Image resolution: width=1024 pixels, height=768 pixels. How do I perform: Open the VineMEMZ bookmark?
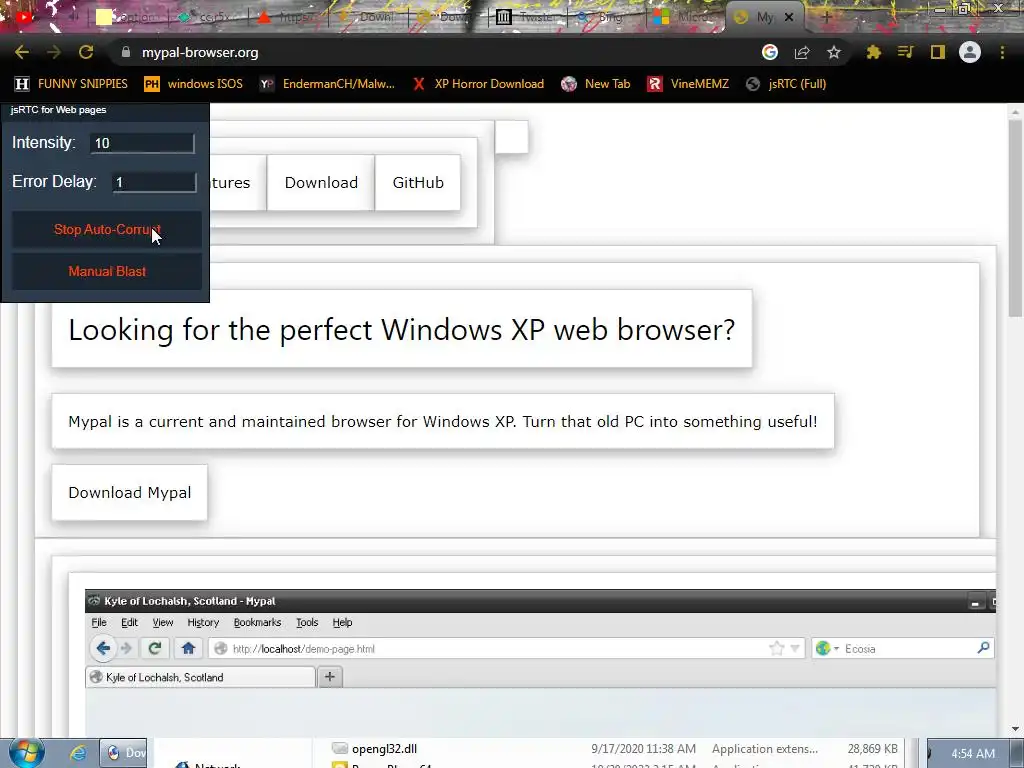(x=688, y=84)
